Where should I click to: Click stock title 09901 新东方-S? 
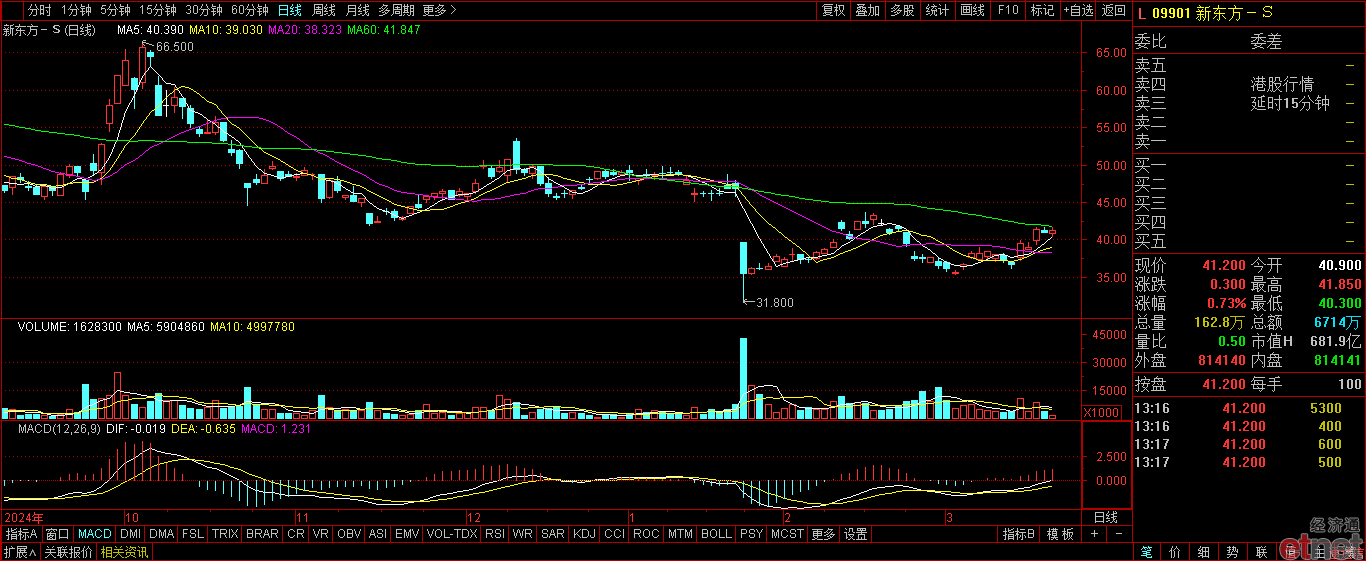(x=1214, y=12)
